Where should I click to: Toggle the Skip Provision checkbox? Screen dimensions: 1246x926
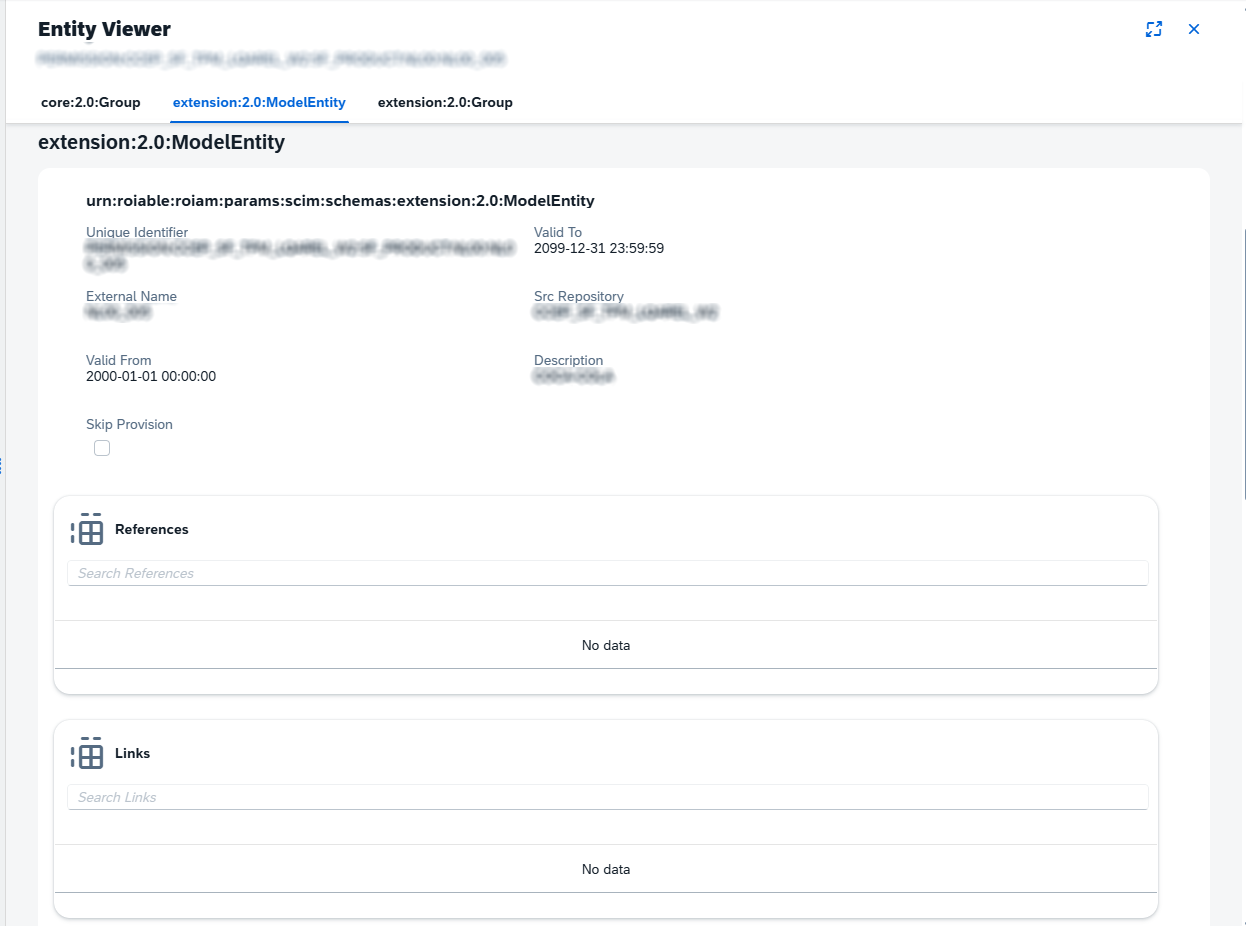tap(102, 448)
